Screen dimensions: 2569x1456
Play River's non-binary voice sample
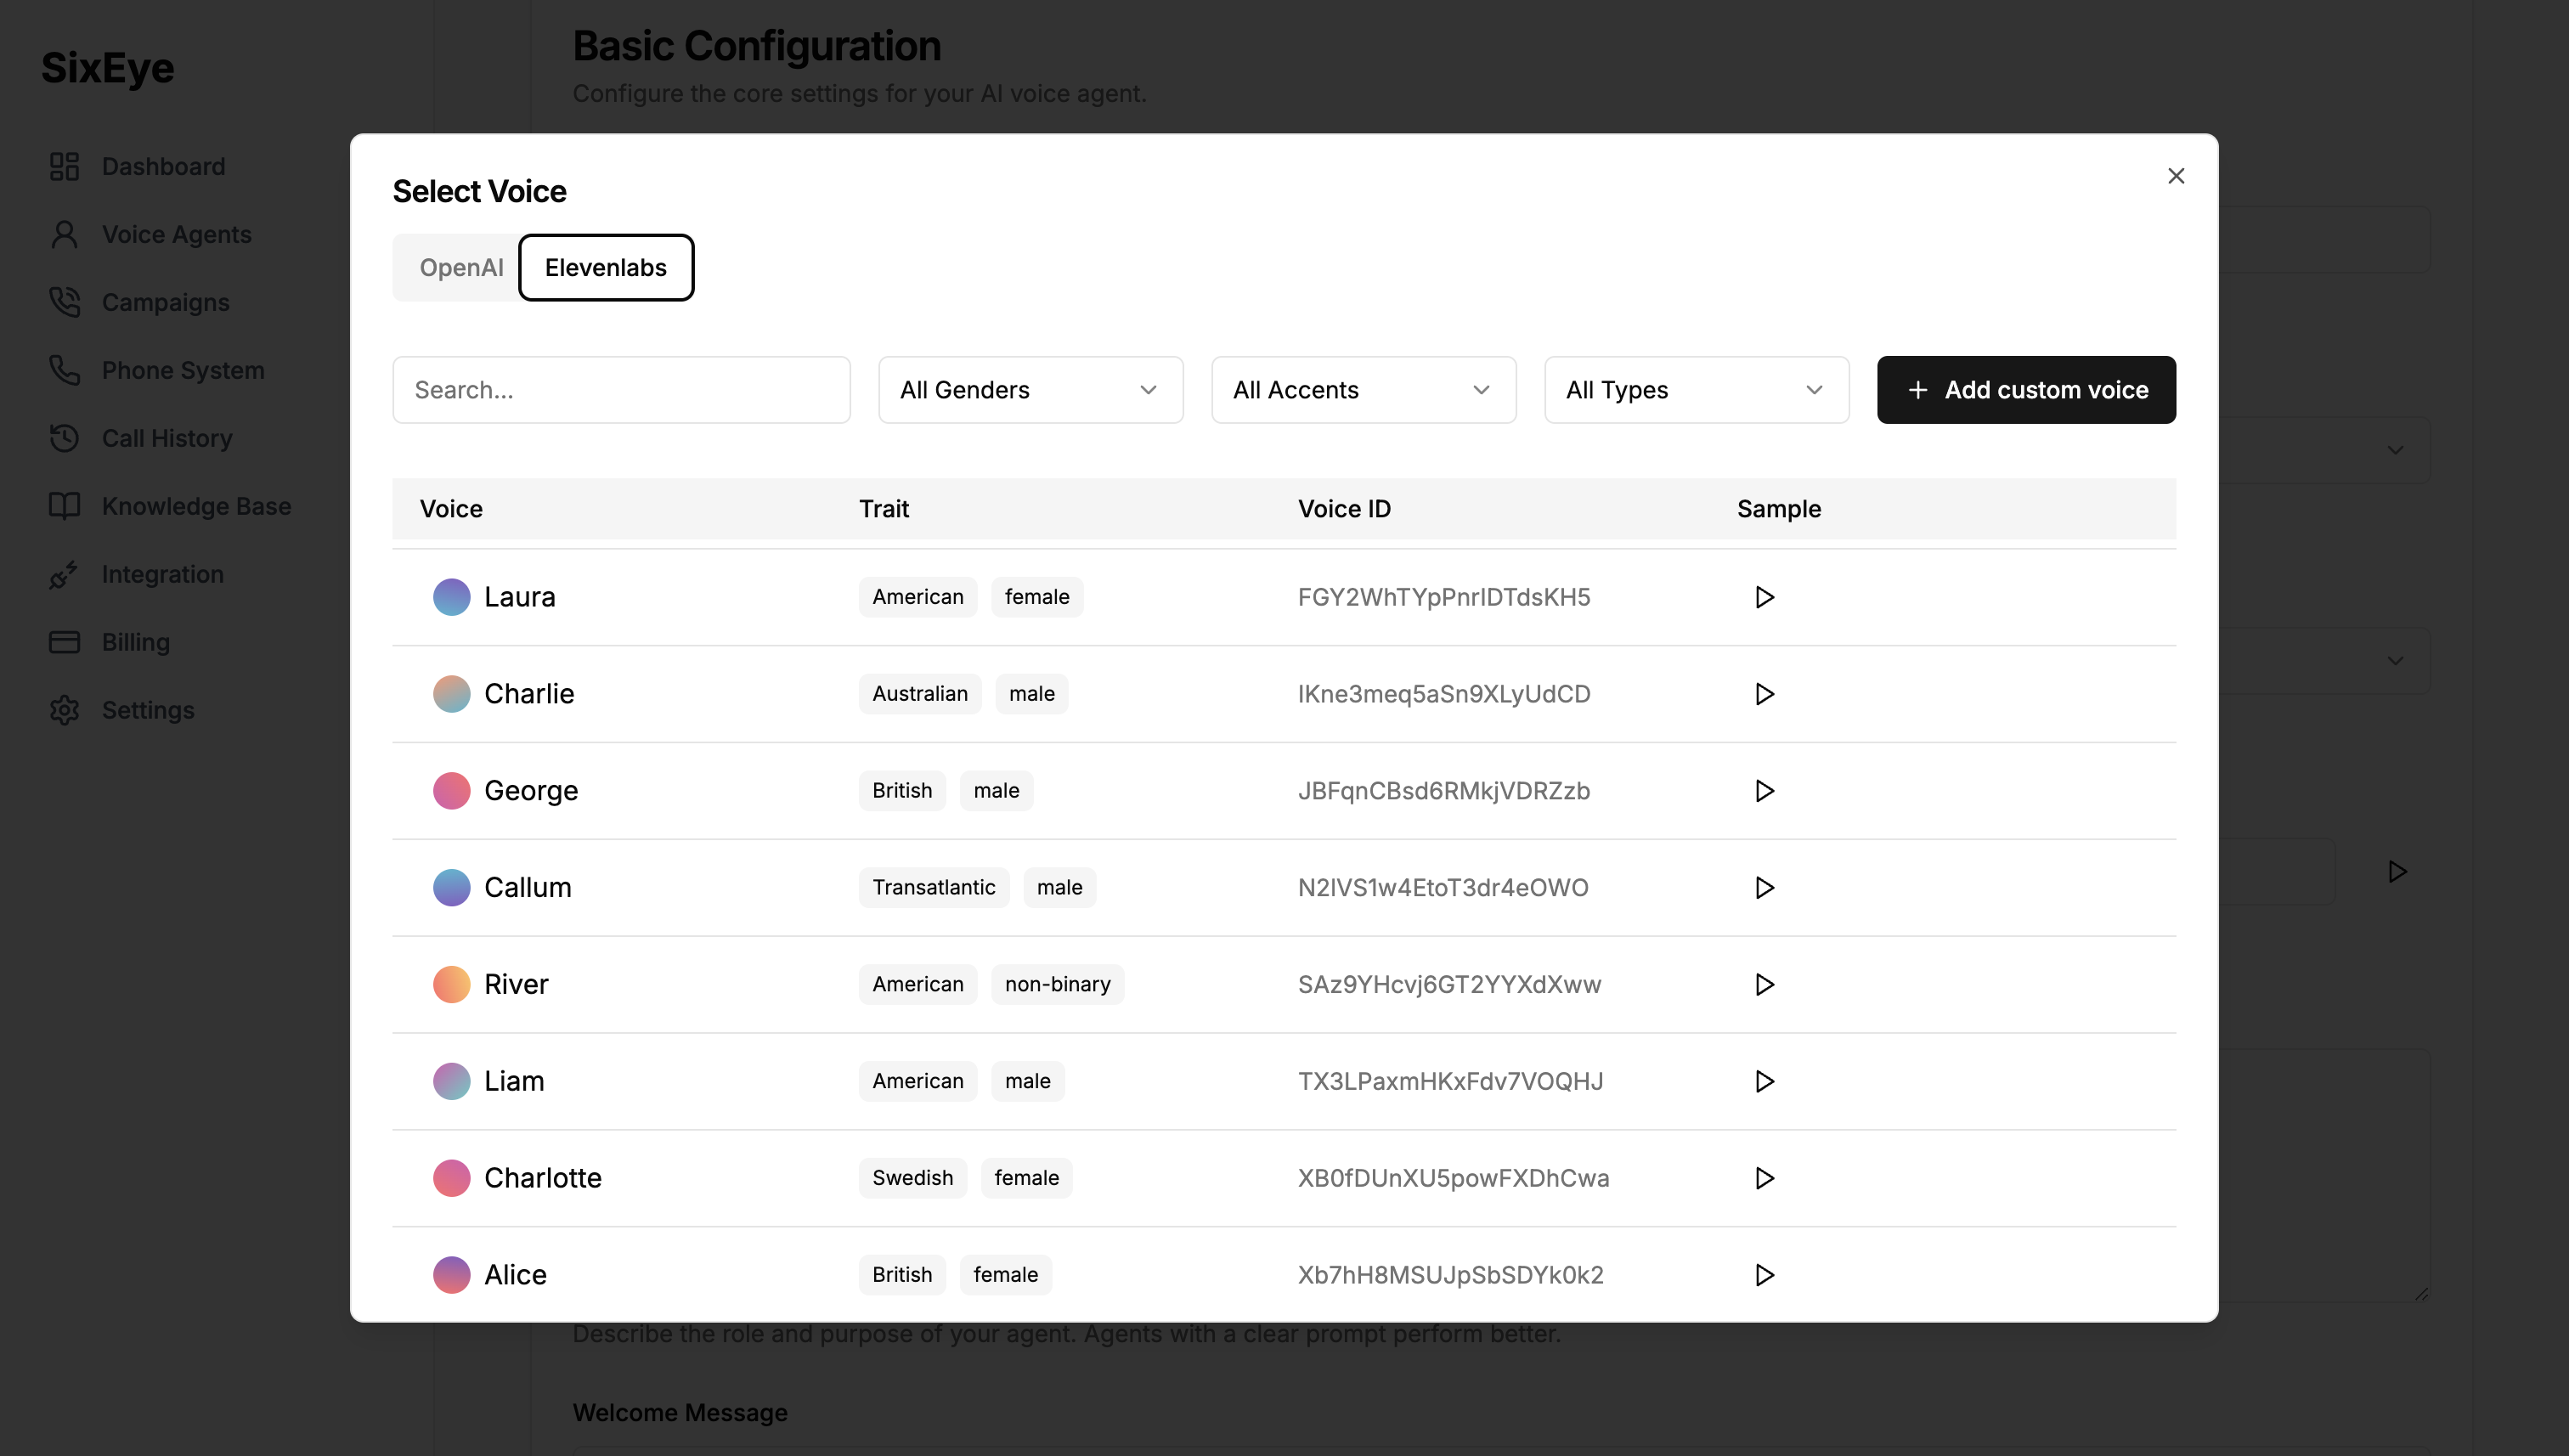(1764, 985)
